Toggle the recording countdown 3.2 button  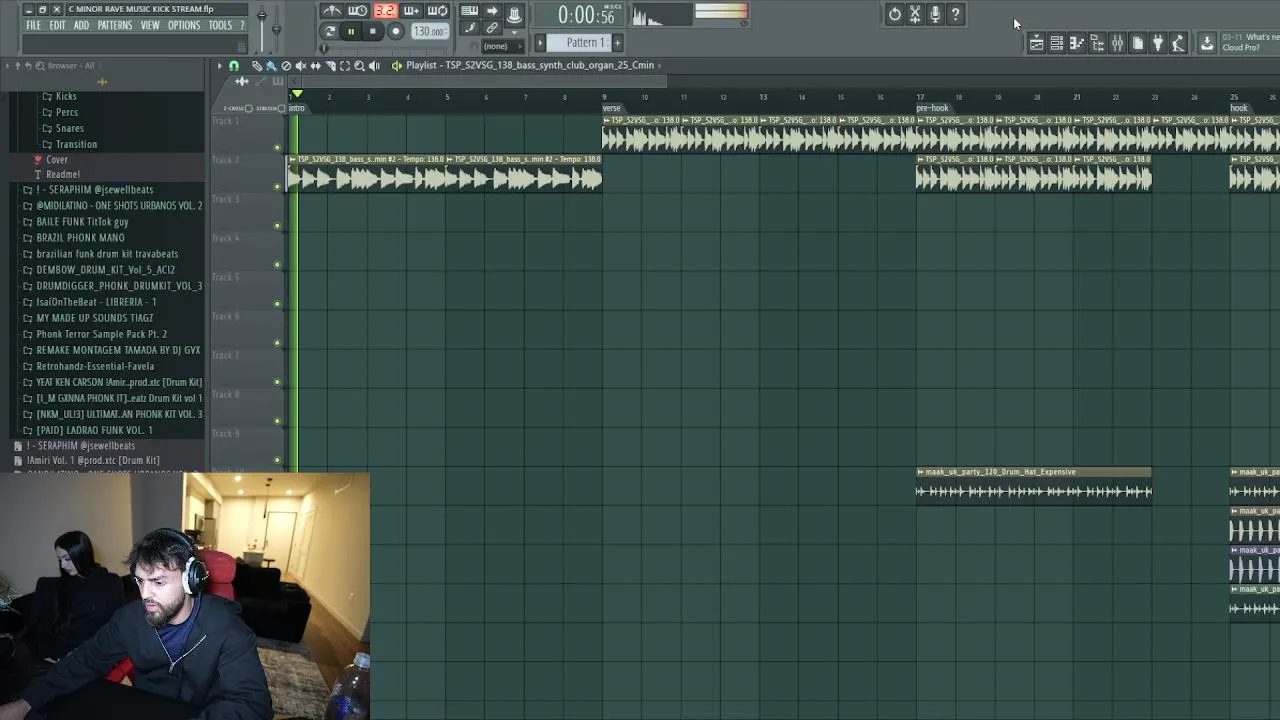(x=385, y=11)
